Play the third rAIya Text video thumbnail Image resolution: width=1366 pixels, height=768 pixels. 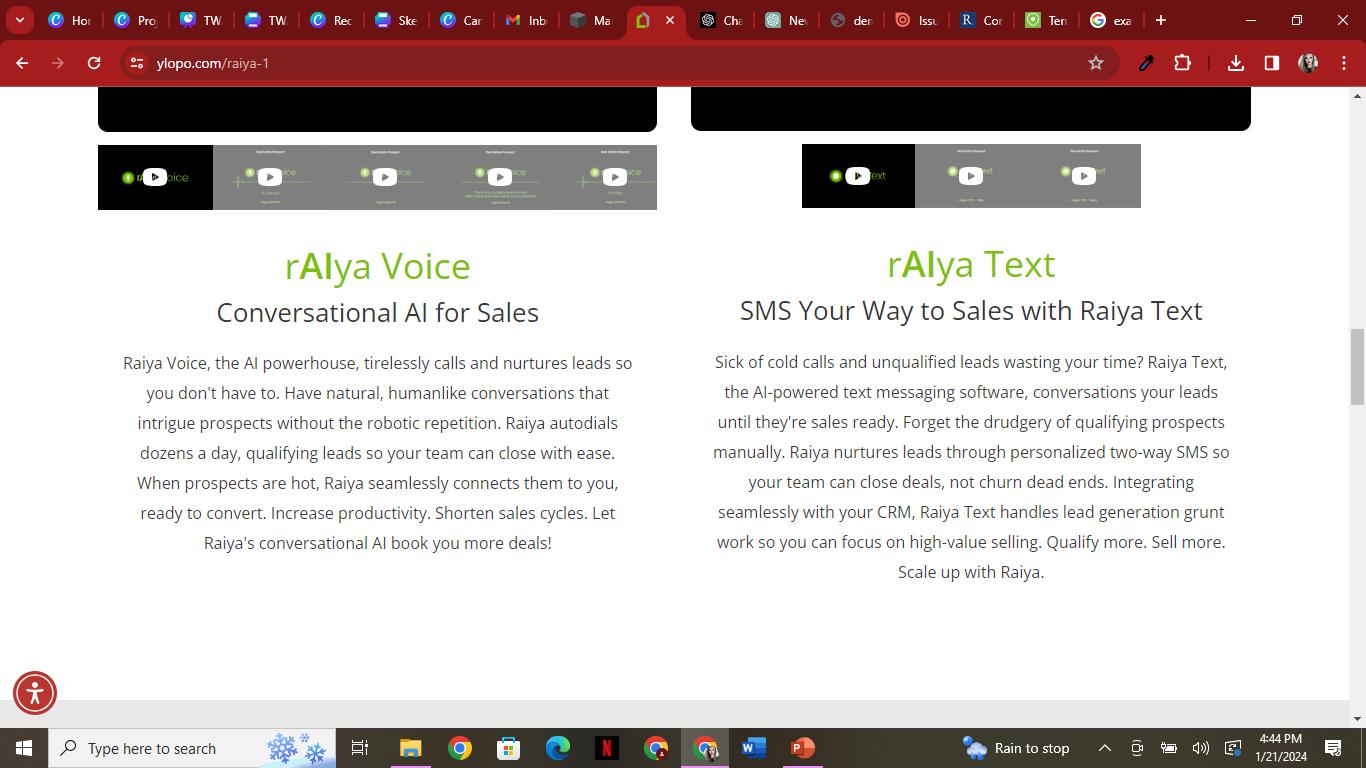tap(1084, 176)
